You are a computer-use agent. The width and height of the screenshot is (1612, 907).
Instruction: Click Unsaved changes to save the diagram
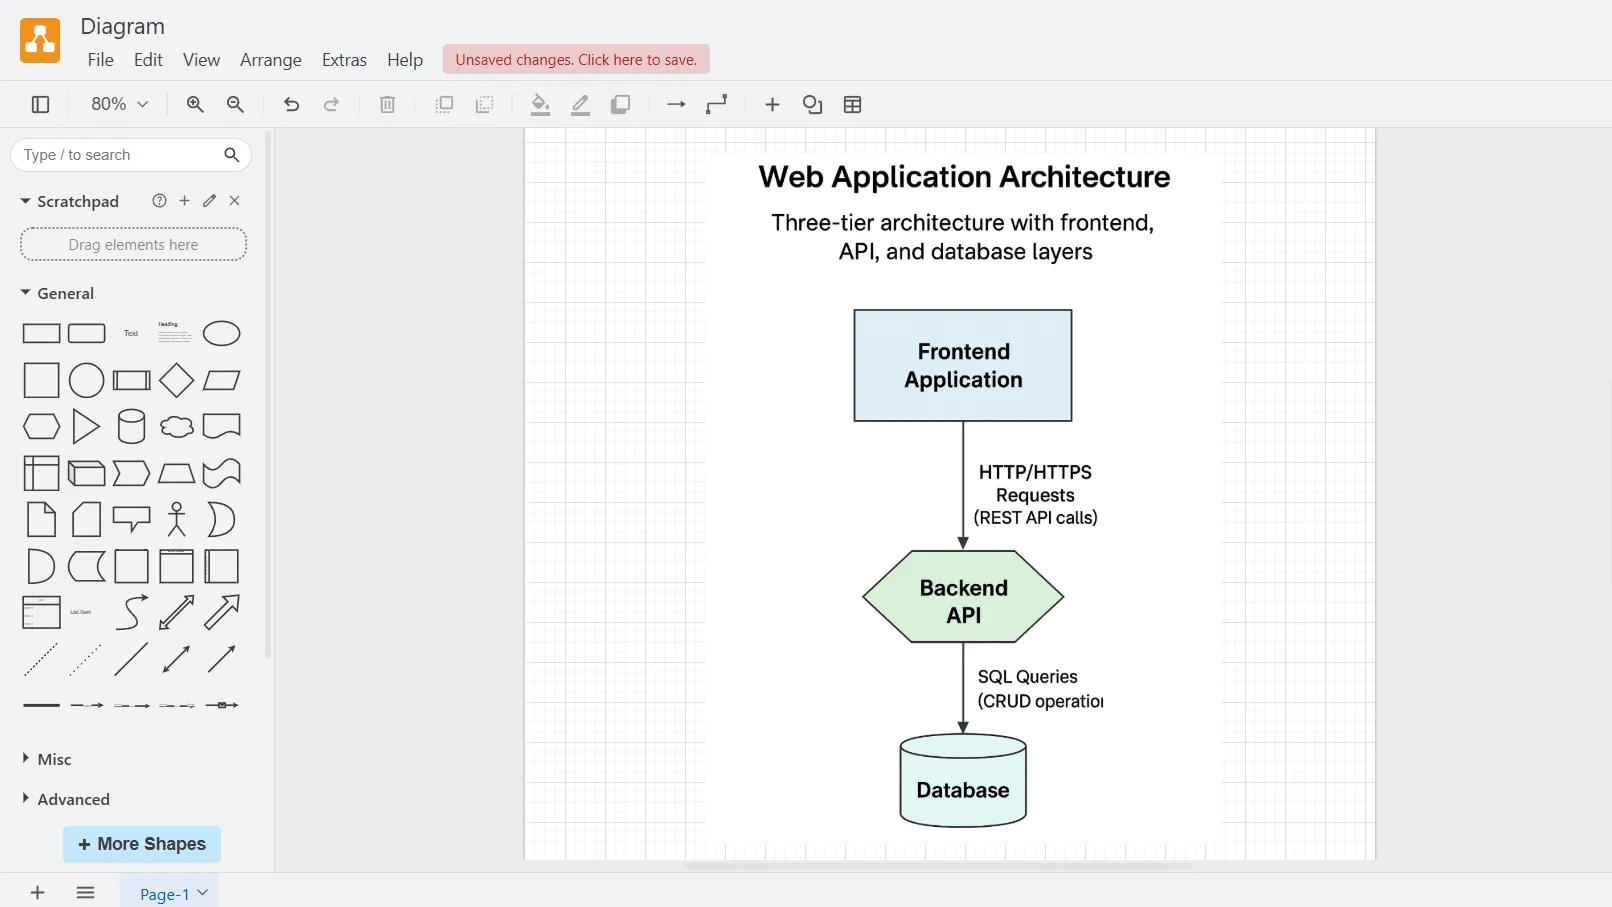[x=575, y=59]
